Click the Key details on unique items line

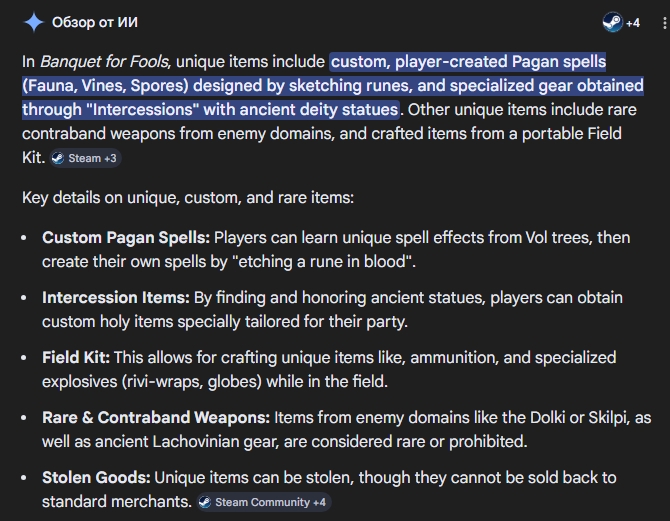(x=188, y=198)
